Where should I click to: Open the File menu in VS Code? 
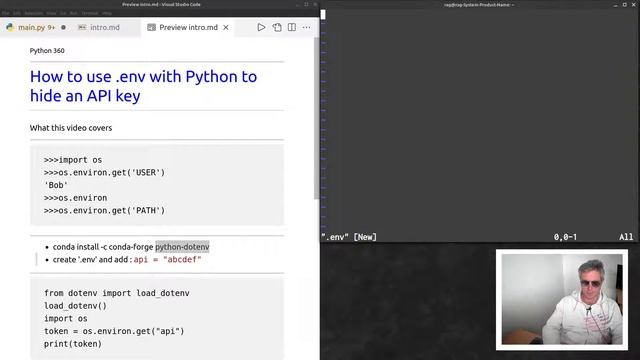5,13
